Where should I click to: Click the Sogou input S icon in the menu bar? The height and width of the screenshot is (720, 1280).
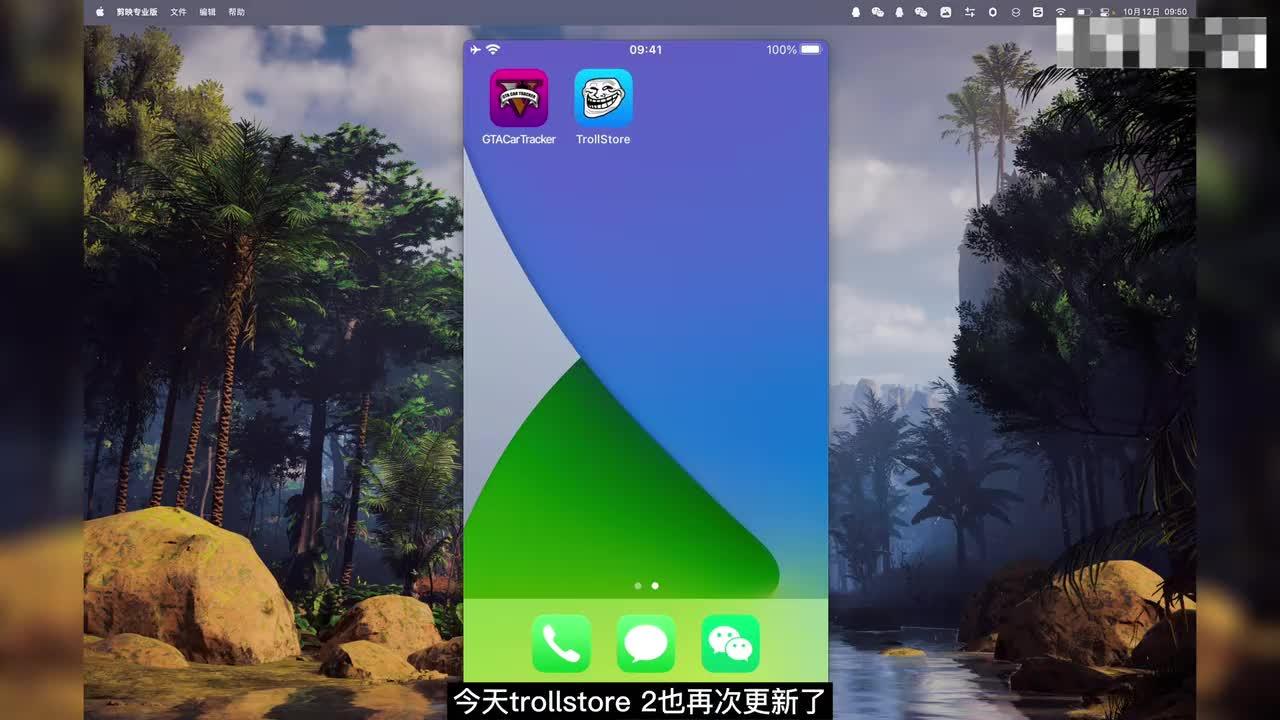coord(1038,12)
